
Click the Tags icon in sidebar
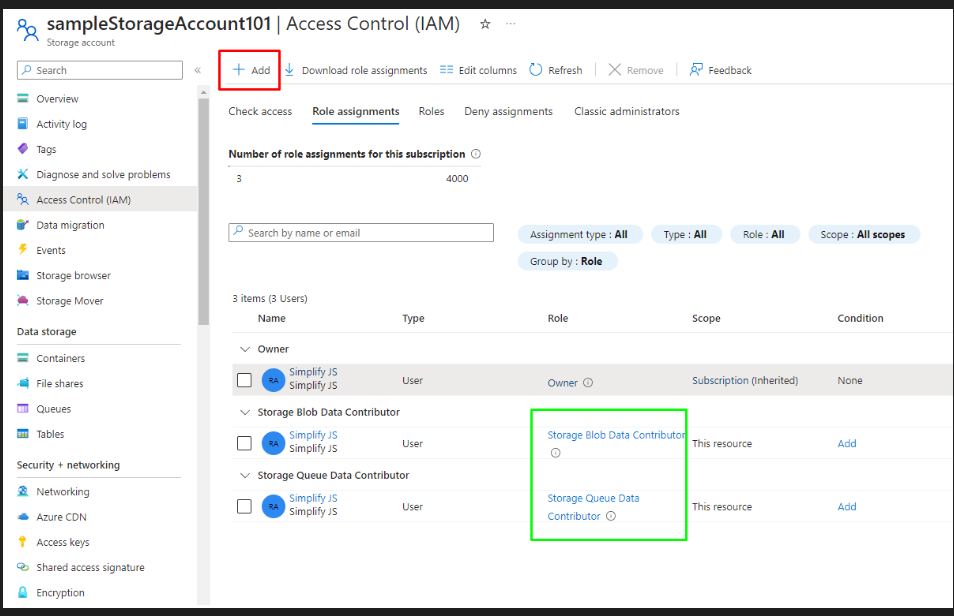coord(23,149)
